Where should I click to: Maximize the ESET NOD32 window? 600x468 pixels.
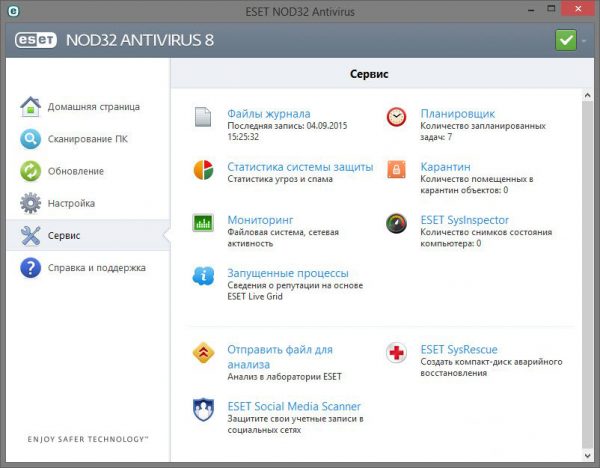tap(551, 9)
